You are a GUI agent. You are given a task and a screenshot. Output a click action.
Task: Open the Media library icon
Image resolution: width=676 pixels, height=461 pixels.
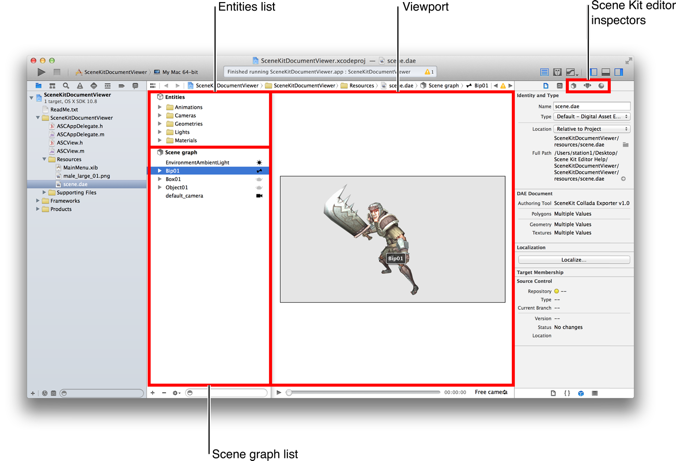point(595,393)
